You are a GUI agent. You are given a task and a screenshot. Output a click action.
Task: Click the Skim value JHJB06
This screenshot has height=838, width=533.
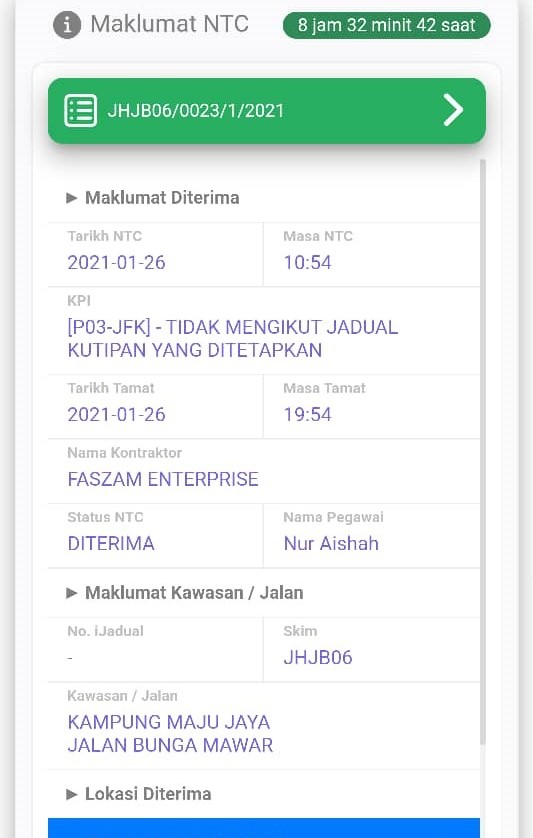pos(318,657)
